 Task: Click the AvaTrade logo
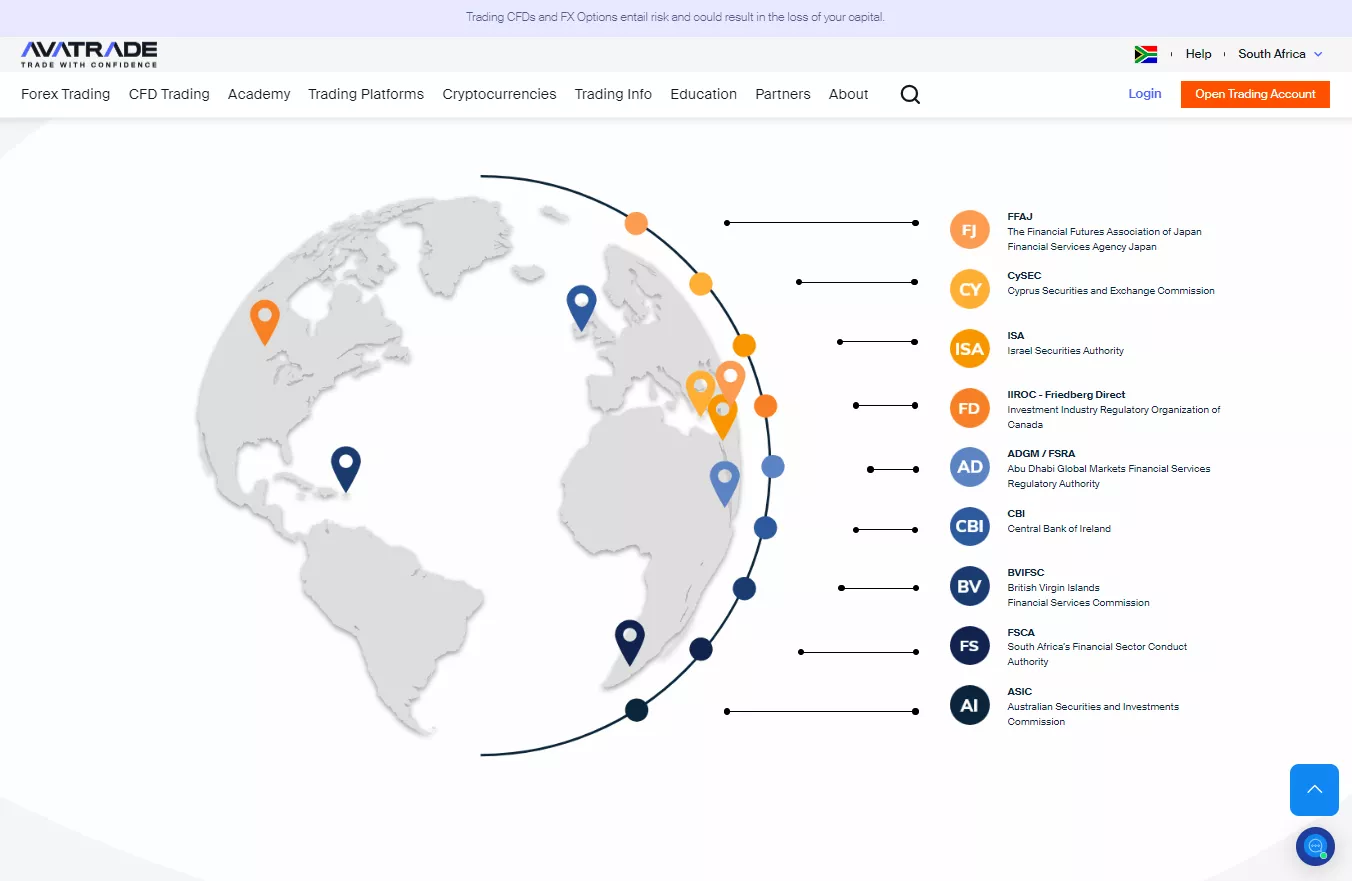pyautogui.click(x=89, y=54)
